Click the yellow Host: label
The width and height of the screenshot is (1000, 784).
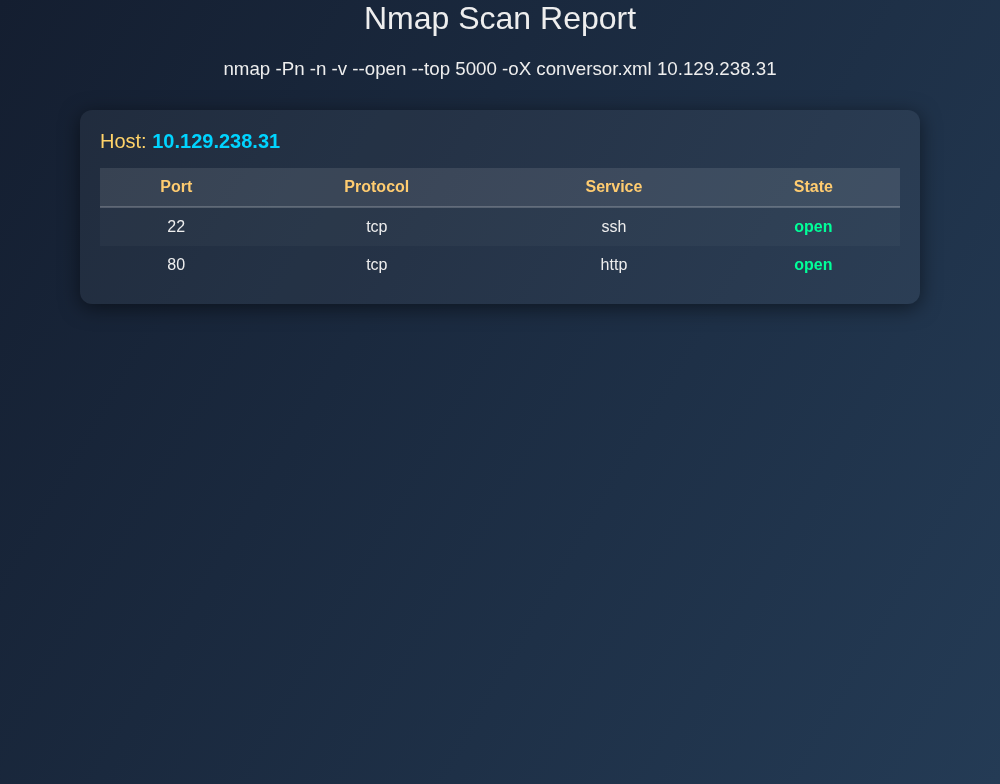click(123, 141)
